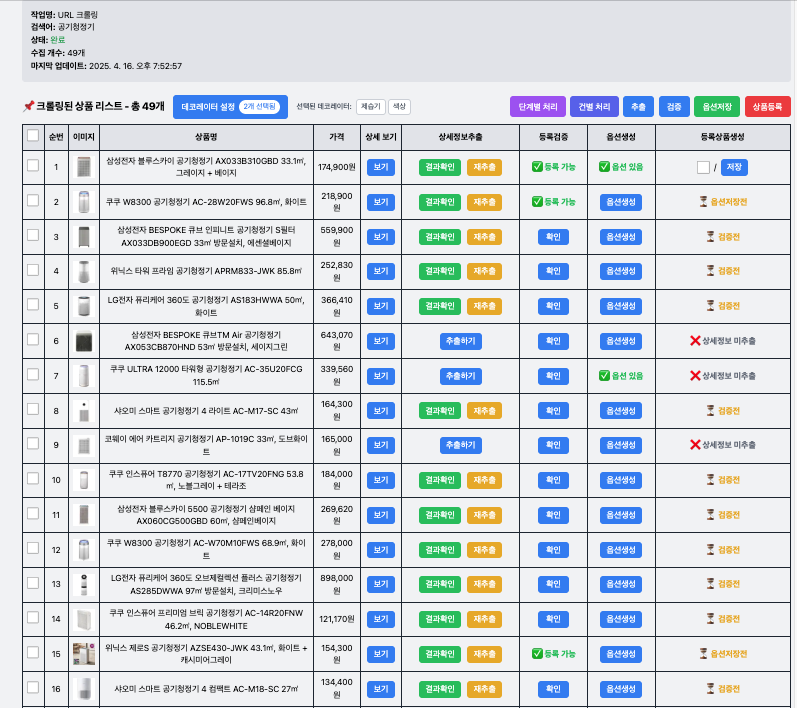Open the 데코레이터 설정 selector
The width and height of the screenshot is (797, 708).
[x=230, y=106]
